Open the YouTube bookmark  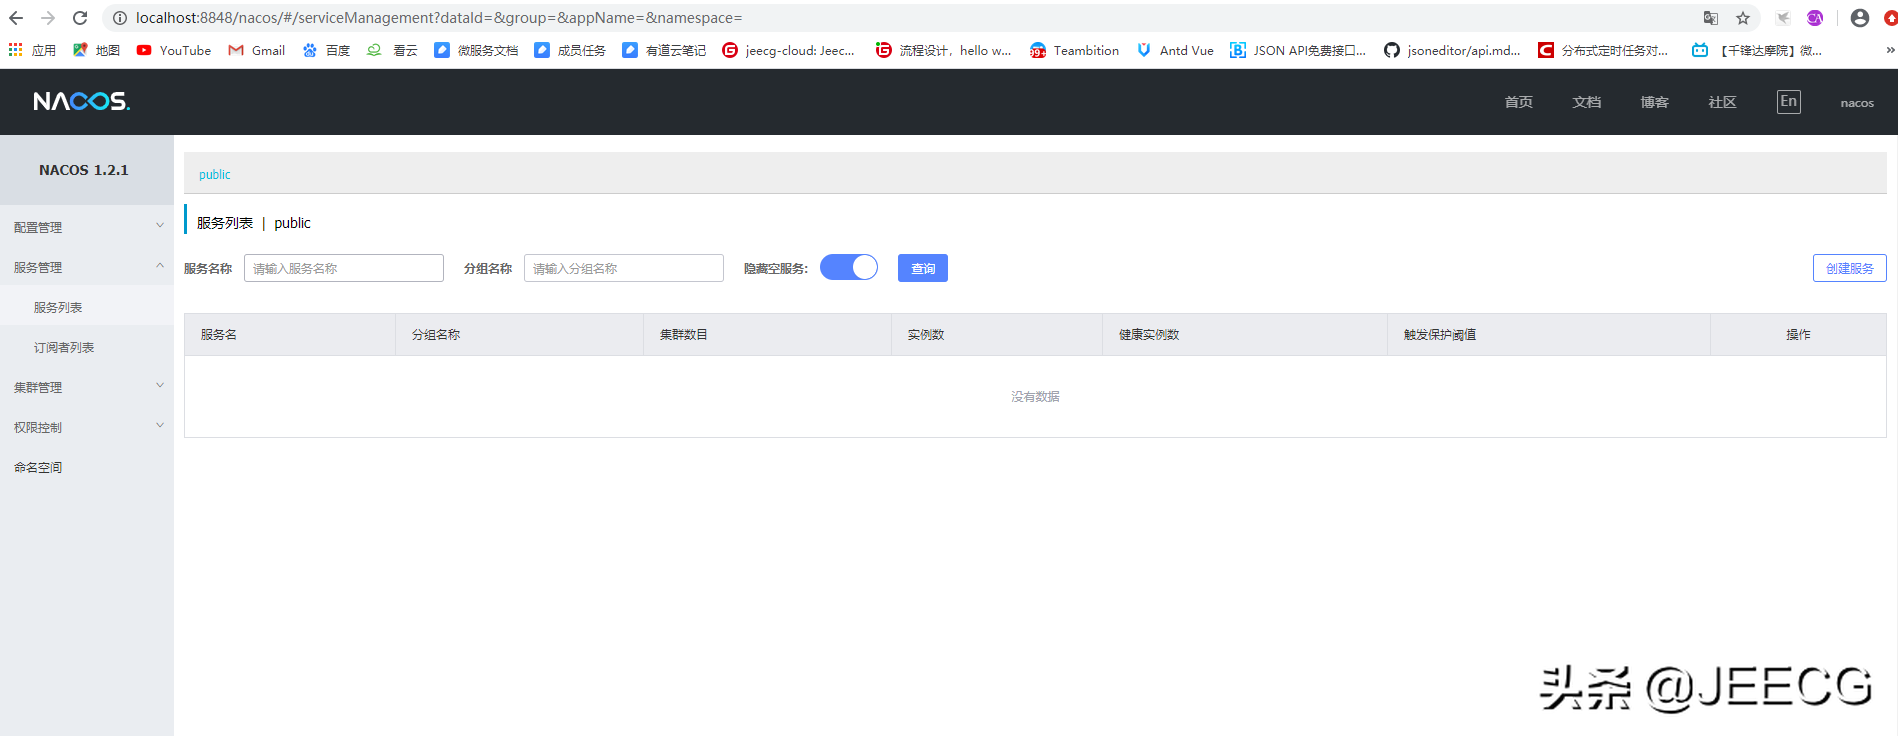click(x=174, y=50)
